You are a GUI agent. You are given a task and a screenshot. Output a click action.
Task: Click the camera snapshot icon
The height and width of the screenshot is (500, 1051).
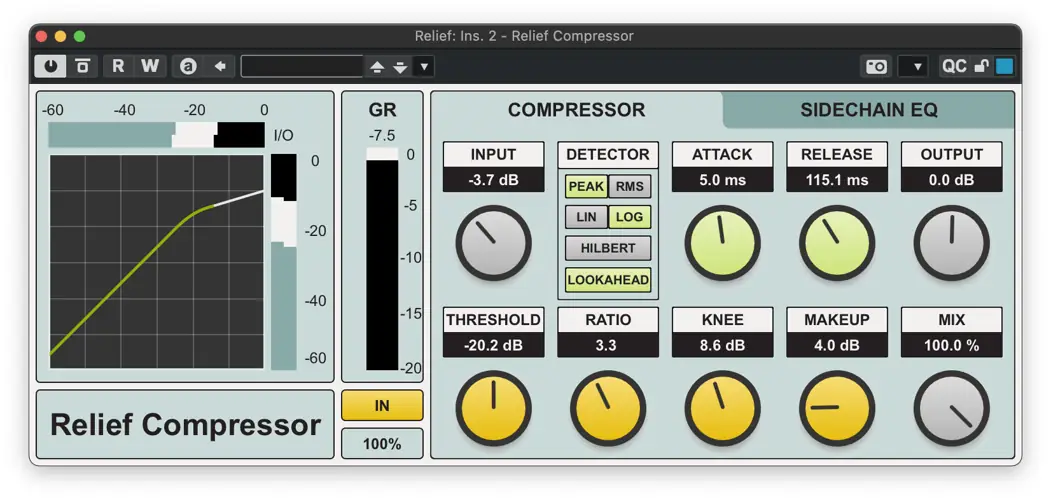coord(877,66)
